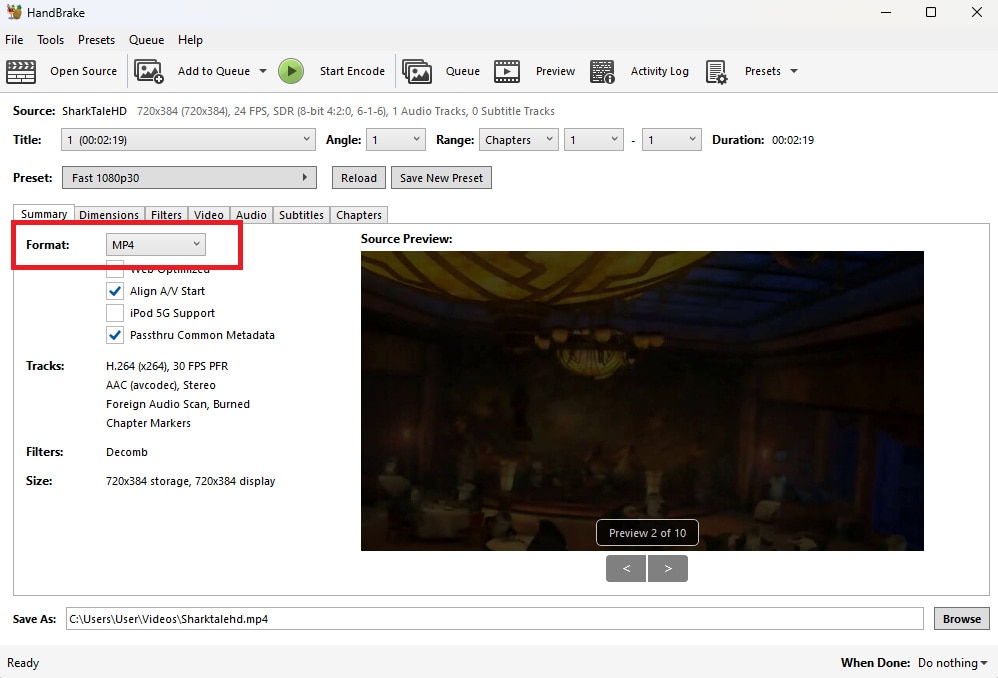Click the Add to Queue picture icon
The width and height of the screenshot is (998, 678).
[x=149, y=71]
